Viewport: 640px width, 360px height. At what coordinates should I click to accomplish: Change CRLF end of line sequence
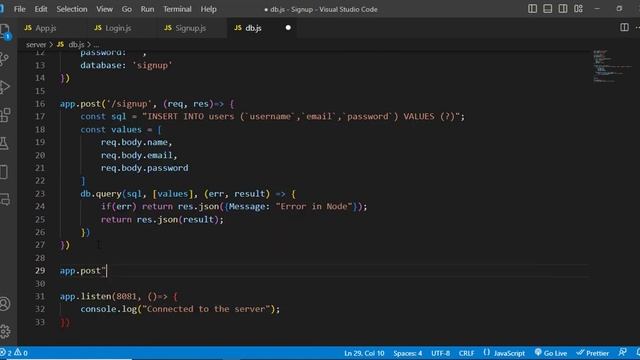[x=466, y=353]
